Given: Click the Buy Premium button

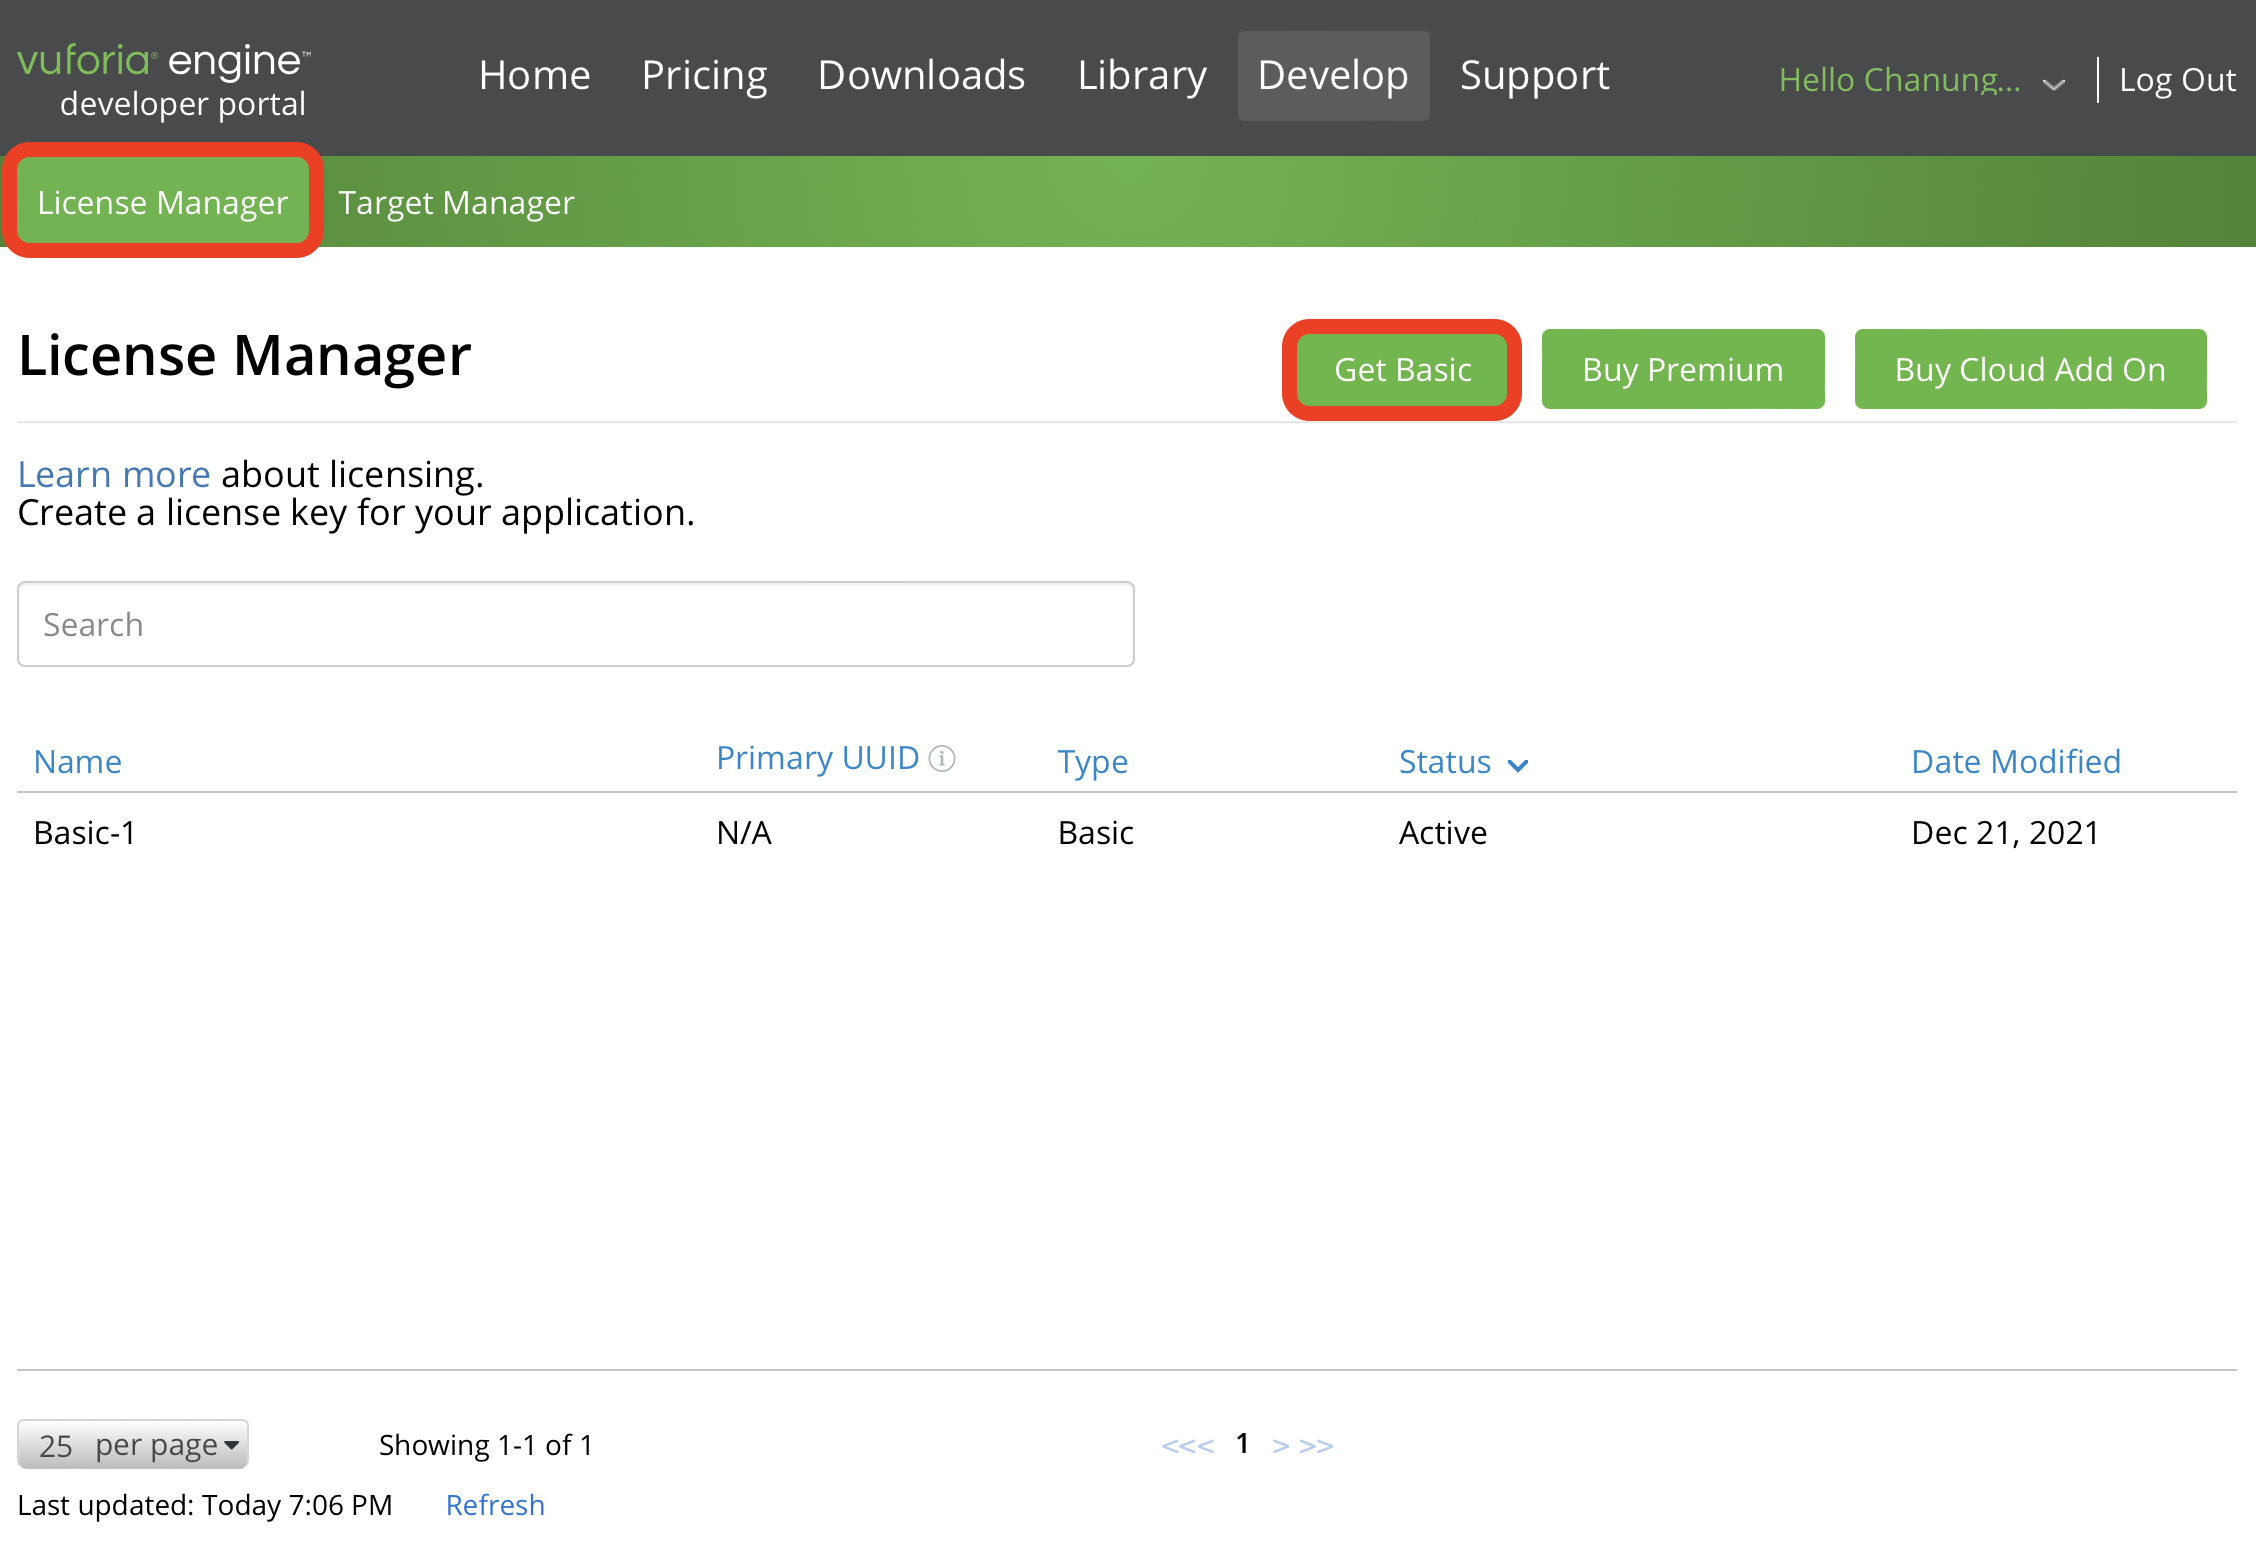Looking at the screenshot, I should (x=1682, y=369).
